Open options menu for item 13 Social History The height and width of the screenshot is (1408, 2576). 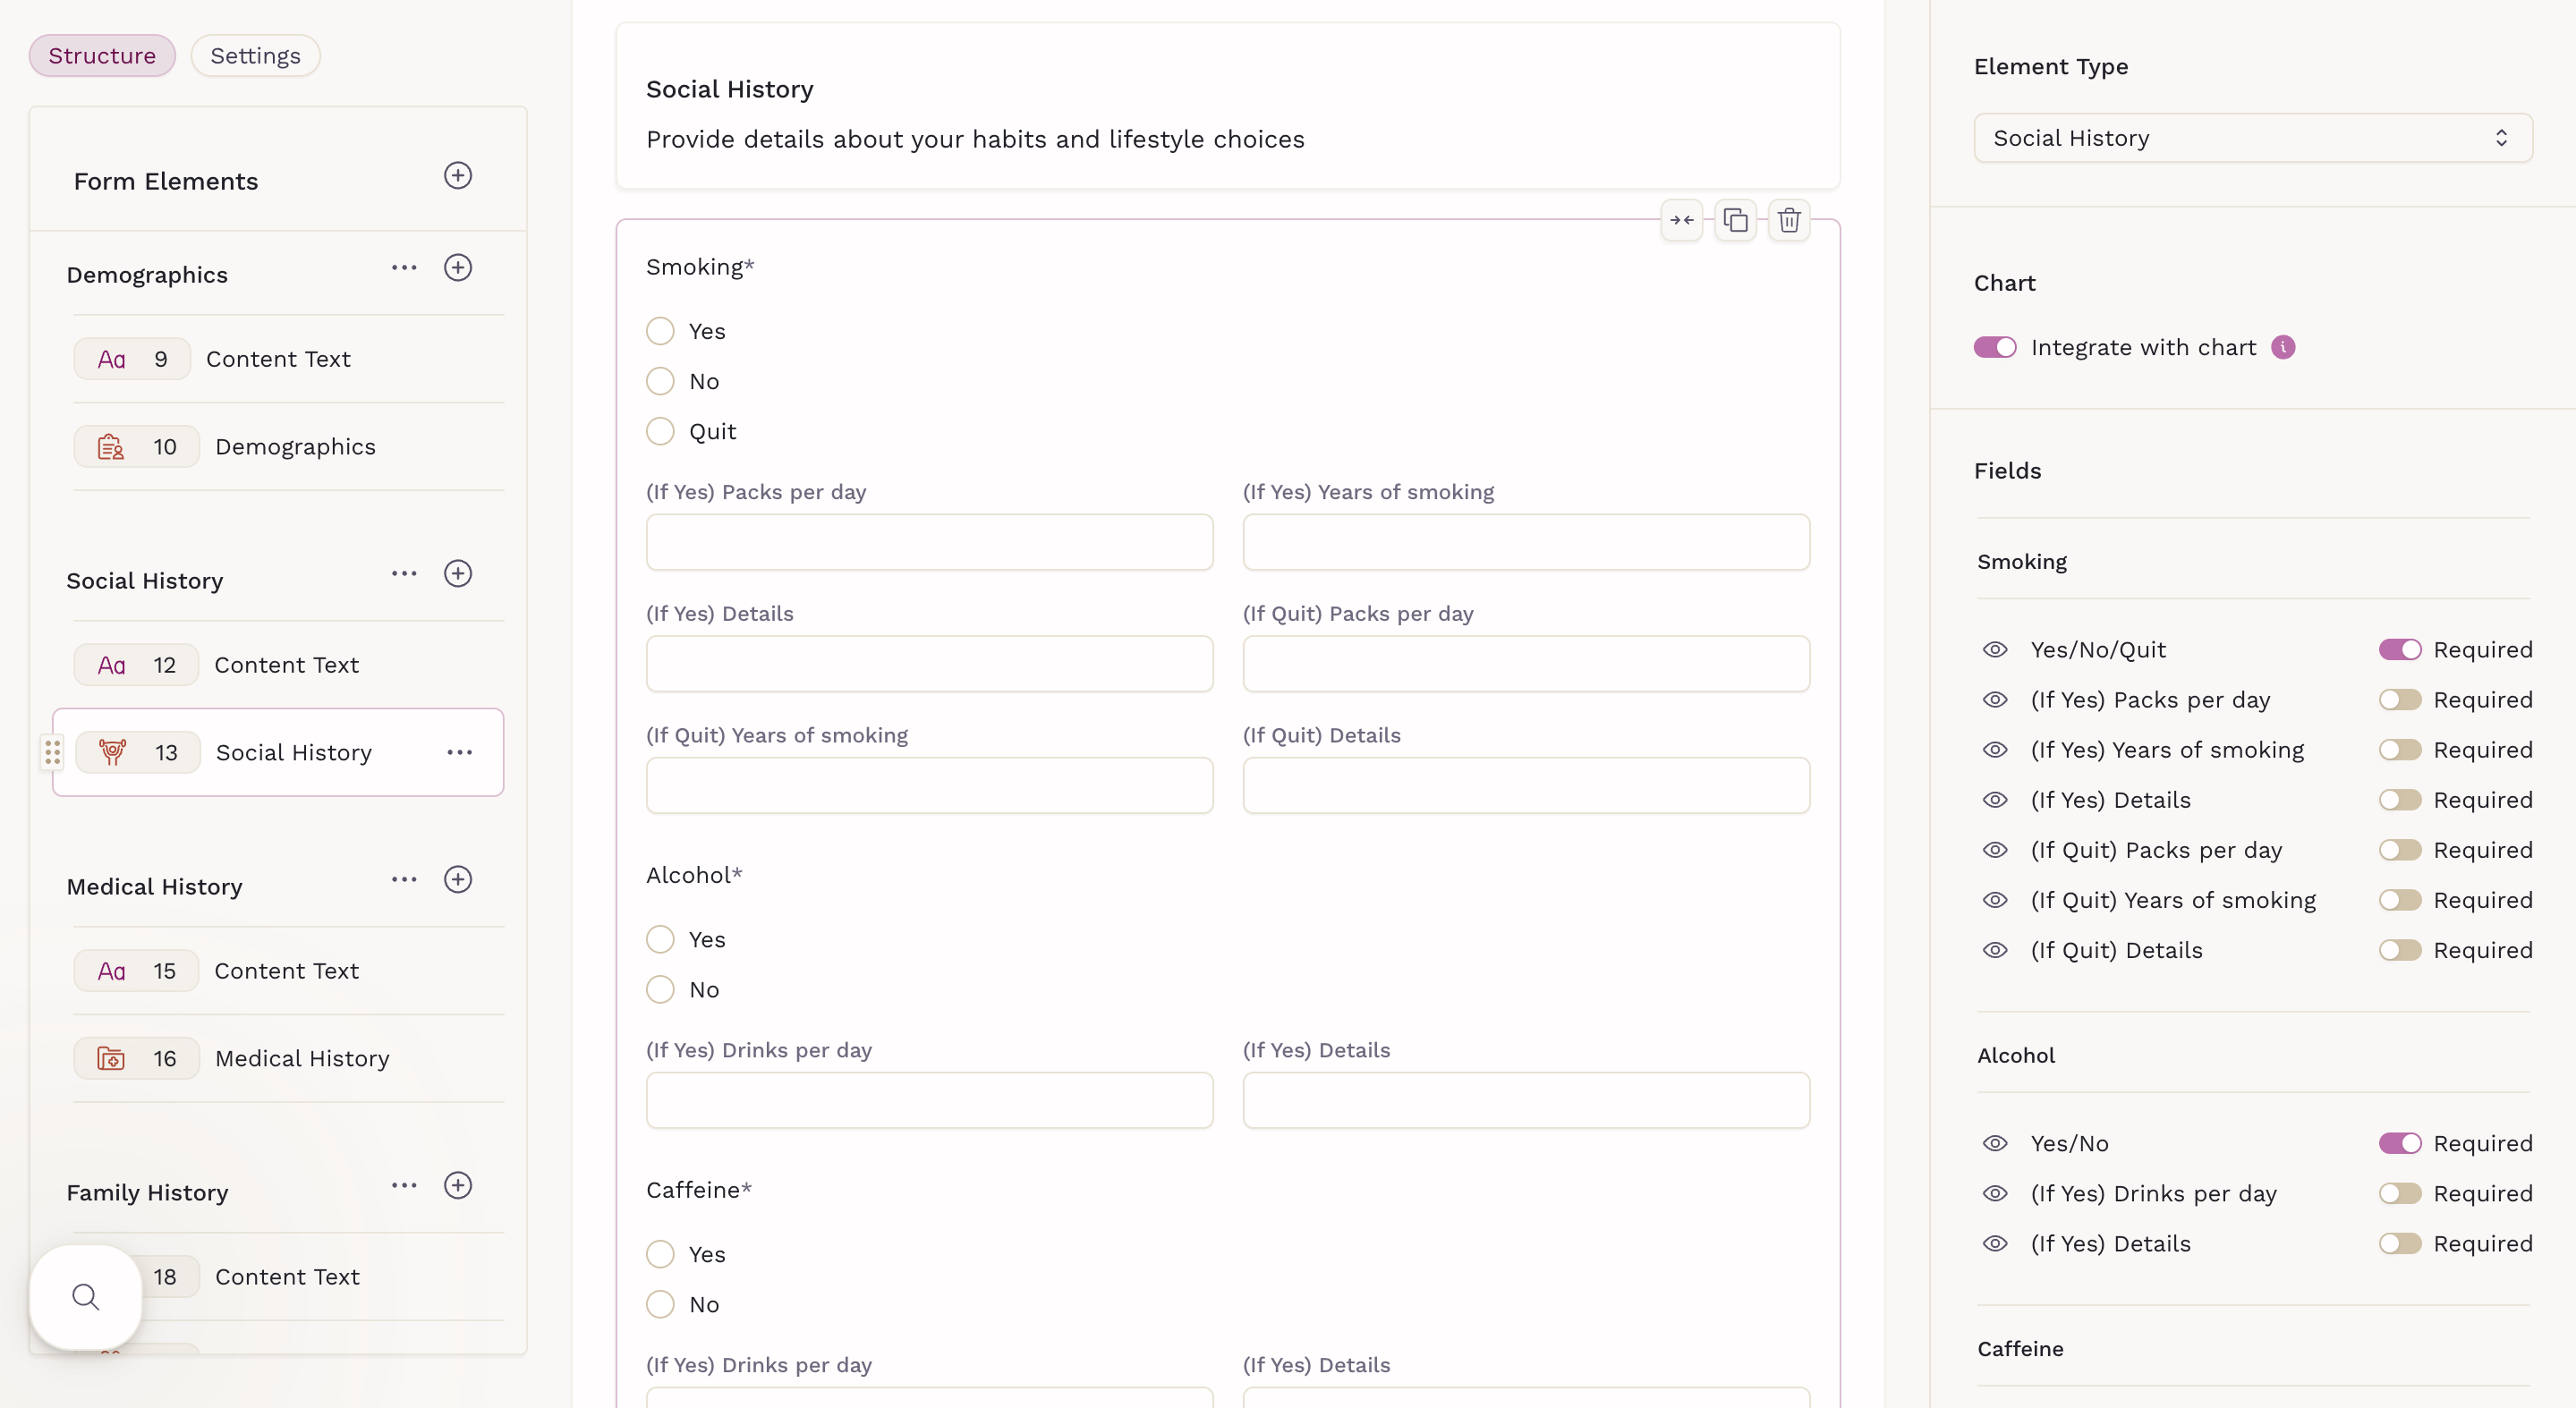pyautogui.click(x=459, y=752)
